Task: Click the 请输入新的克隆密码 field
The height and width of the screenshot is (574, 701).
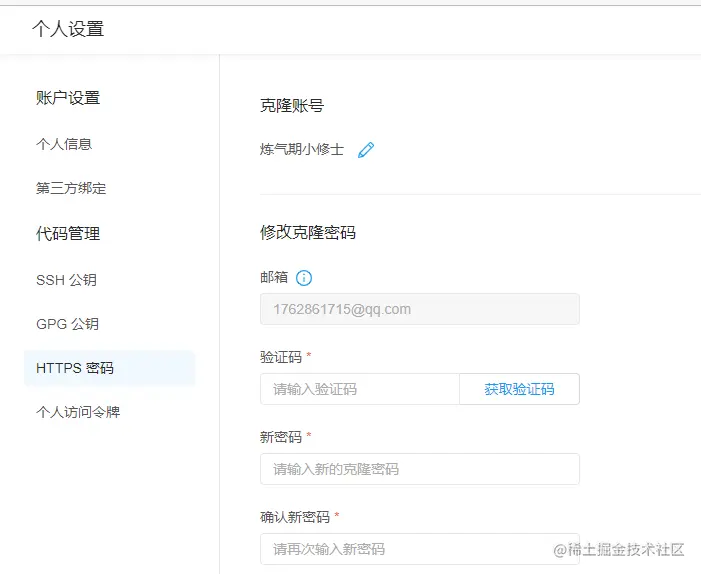Action: click(420, 469)
